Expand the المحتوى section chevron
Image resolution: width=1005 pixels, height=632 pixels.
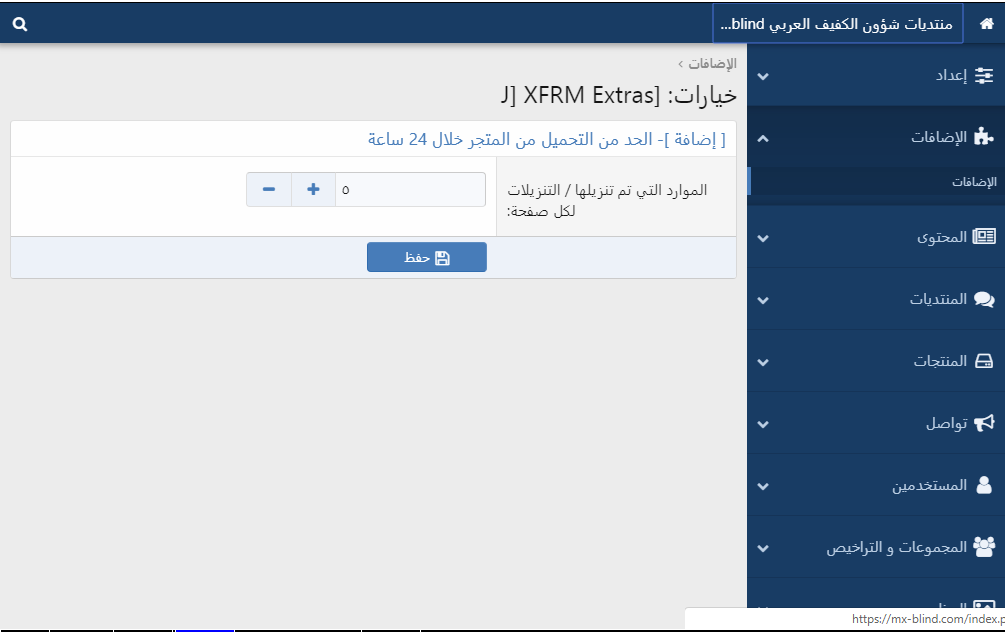click(764, 238)
